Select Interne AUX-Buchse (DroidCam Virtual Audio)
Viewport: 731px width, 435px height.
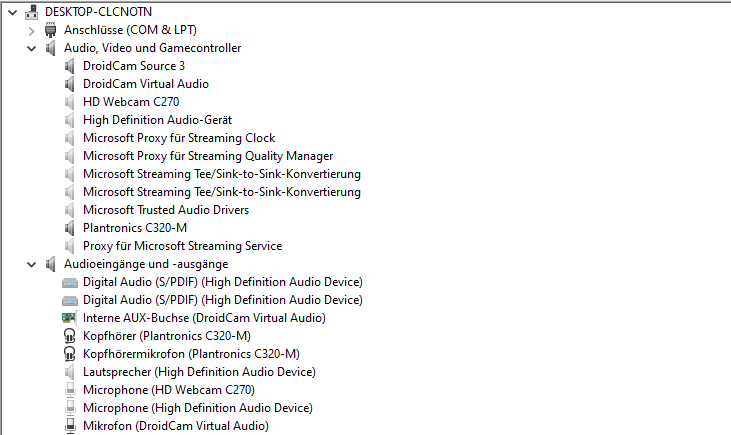204,318
